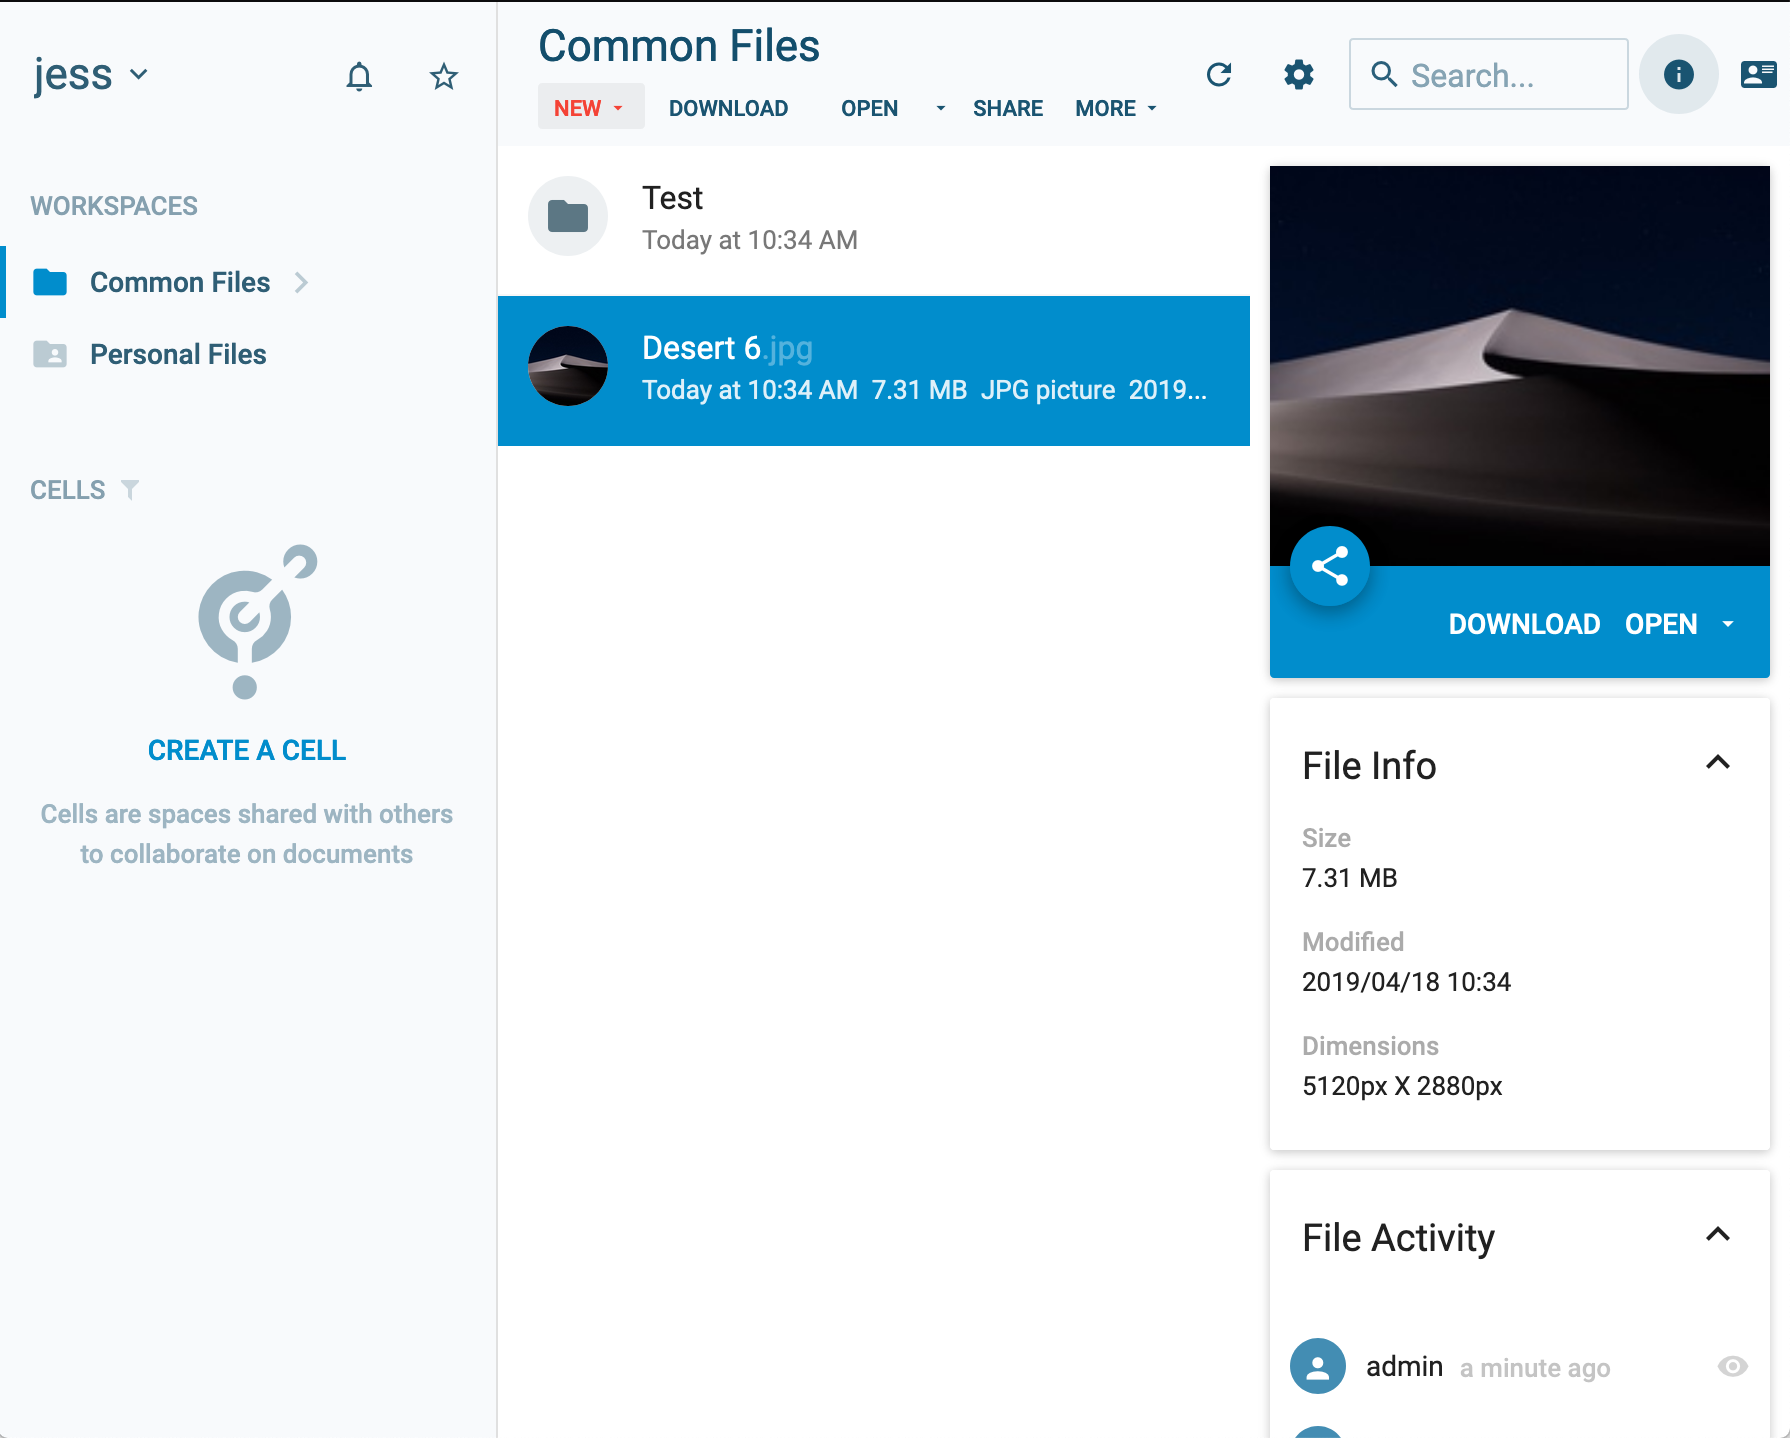Click the CREATE A CELL link
The height and width of the screenshot is (1438, 1790).
pyautogui.click(x=247, y=750)
